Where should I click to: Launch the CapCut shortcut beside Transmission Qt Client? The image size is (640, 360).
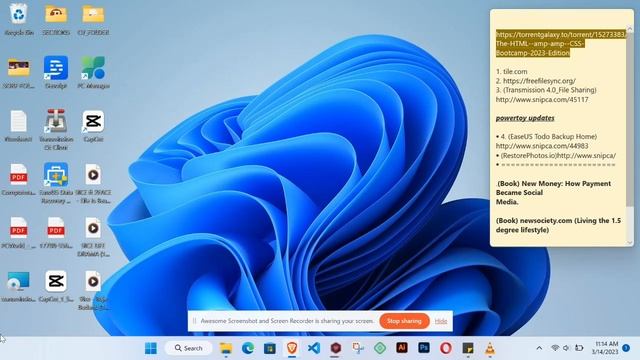[93, 126]
